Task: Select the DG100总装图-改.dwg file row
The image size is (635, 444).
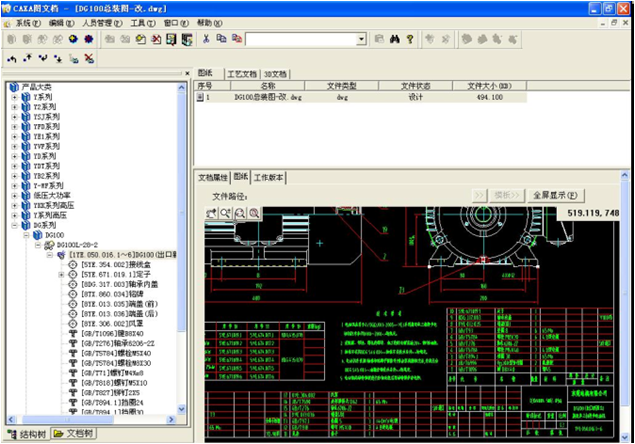Action: (x=361, y=97)
